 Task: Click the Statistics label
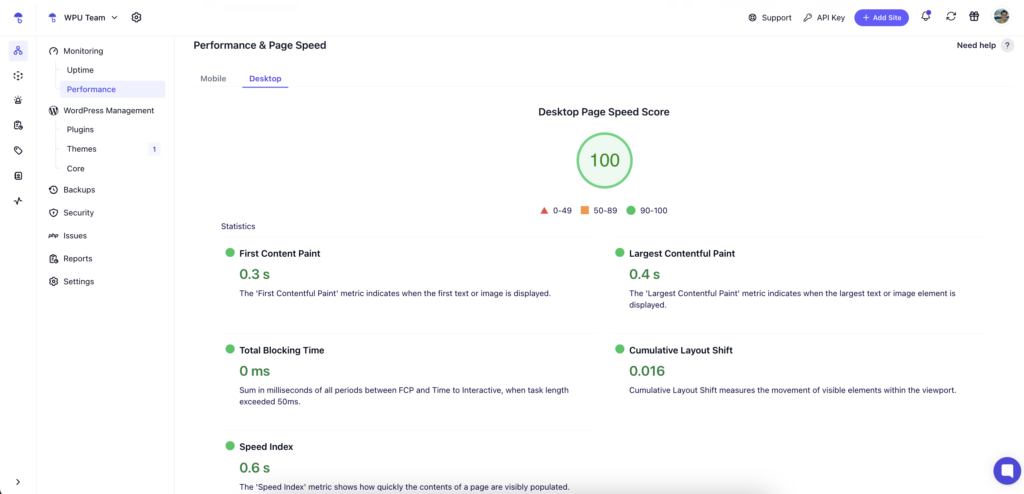(x=238, y=226)
